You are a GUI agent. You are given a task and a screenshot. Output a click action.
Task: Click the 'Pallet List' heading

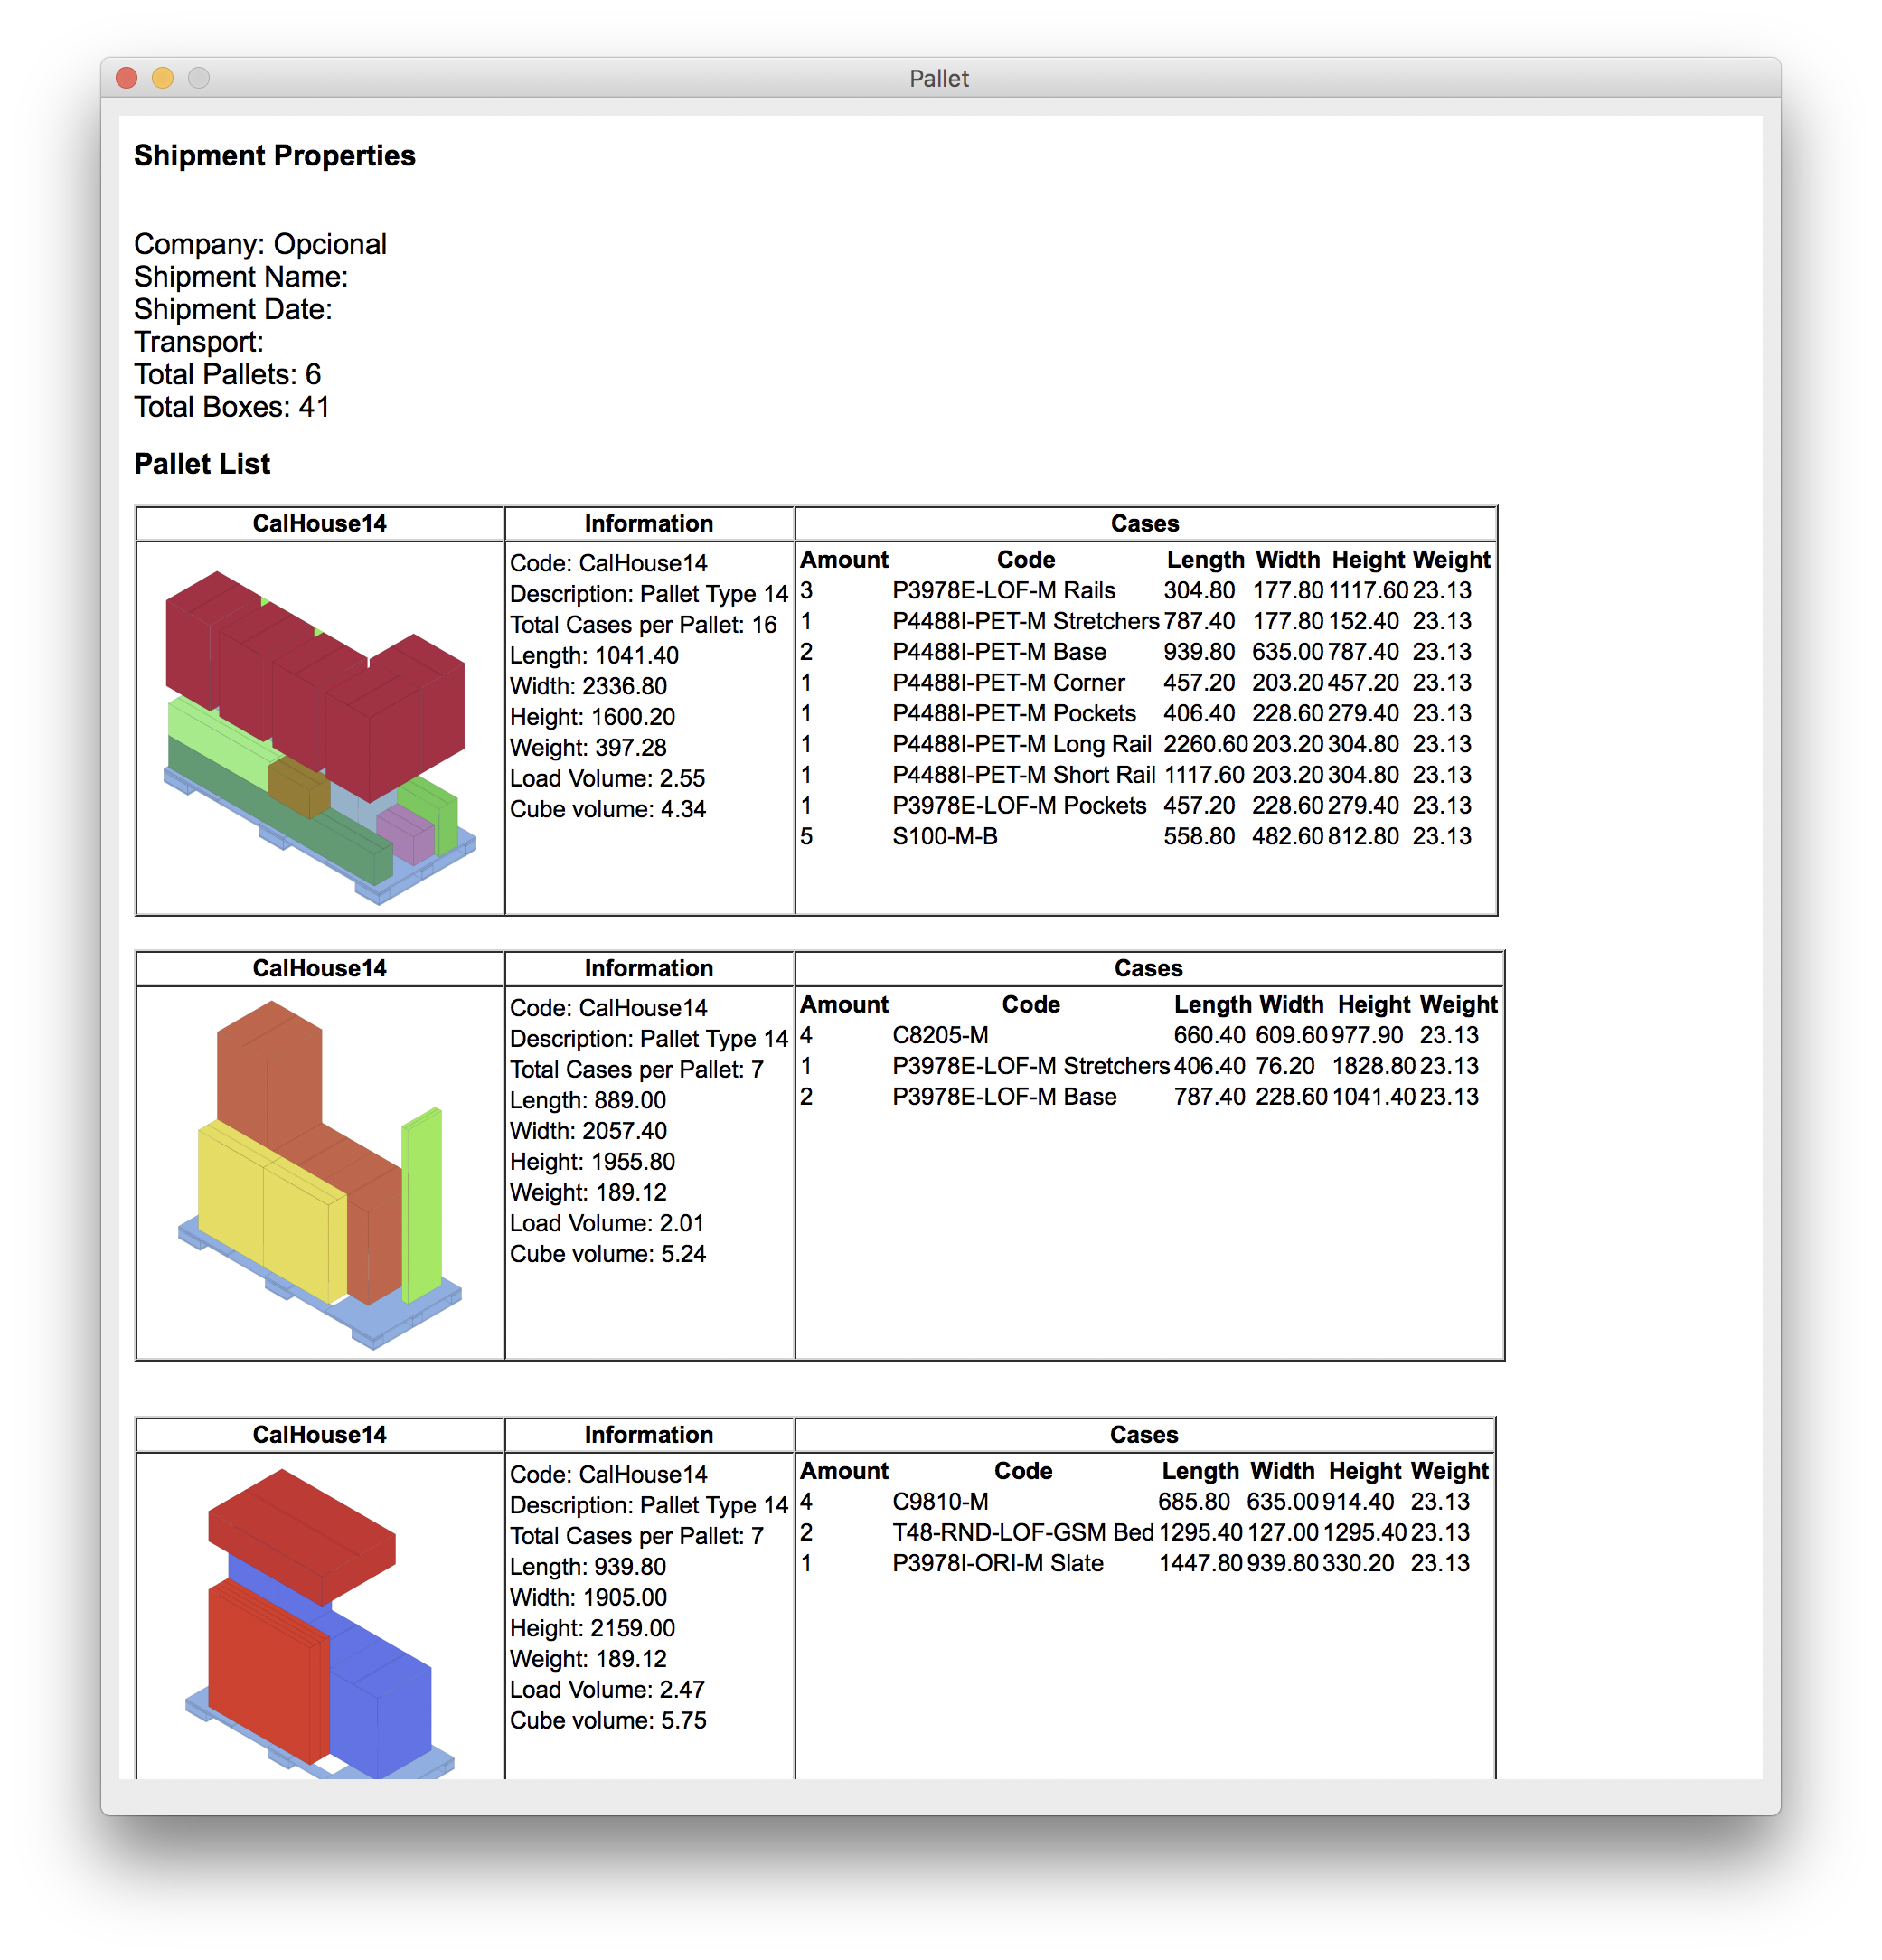coord(202,464)
